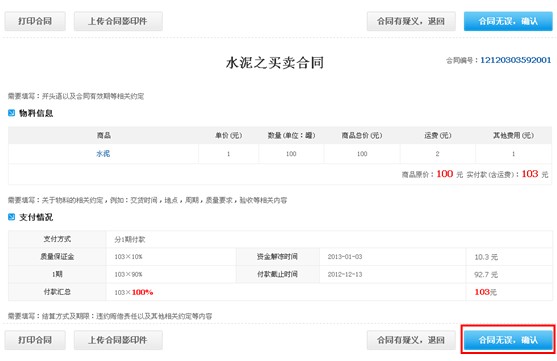This screenshot has width=557, height=361.
Task: Click the quantity cell showing 100
Action: click(x=291, y=154)
